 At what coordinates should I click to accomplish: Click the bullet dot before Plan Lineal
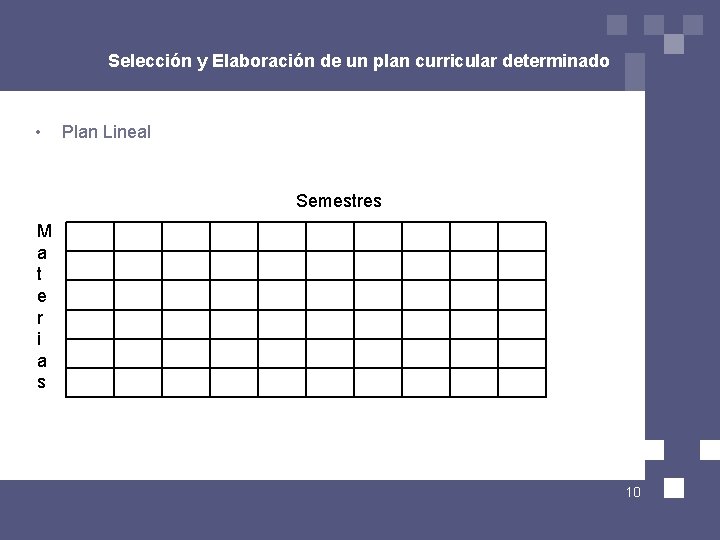click(x=37, y=132)
